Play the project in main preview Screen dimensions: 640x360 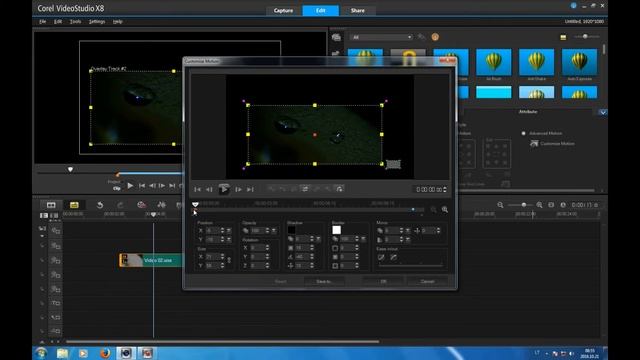[130, 186]
